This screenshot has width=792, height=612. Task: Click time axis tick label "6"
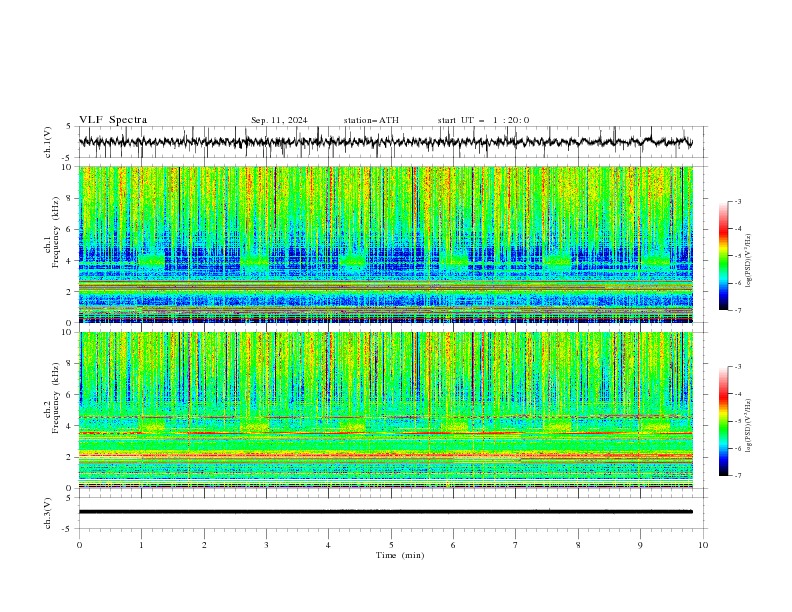(x=453, y=545)
